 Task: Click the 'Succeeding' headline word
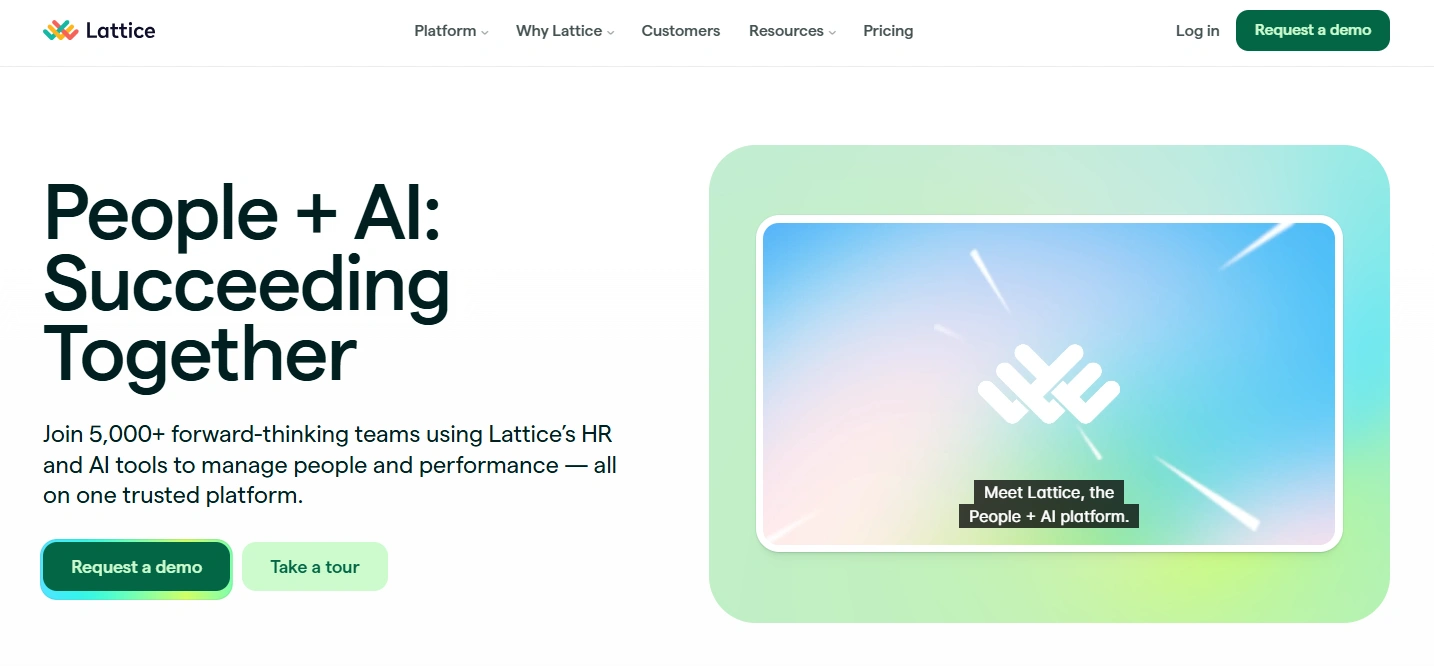click(247, 286)
